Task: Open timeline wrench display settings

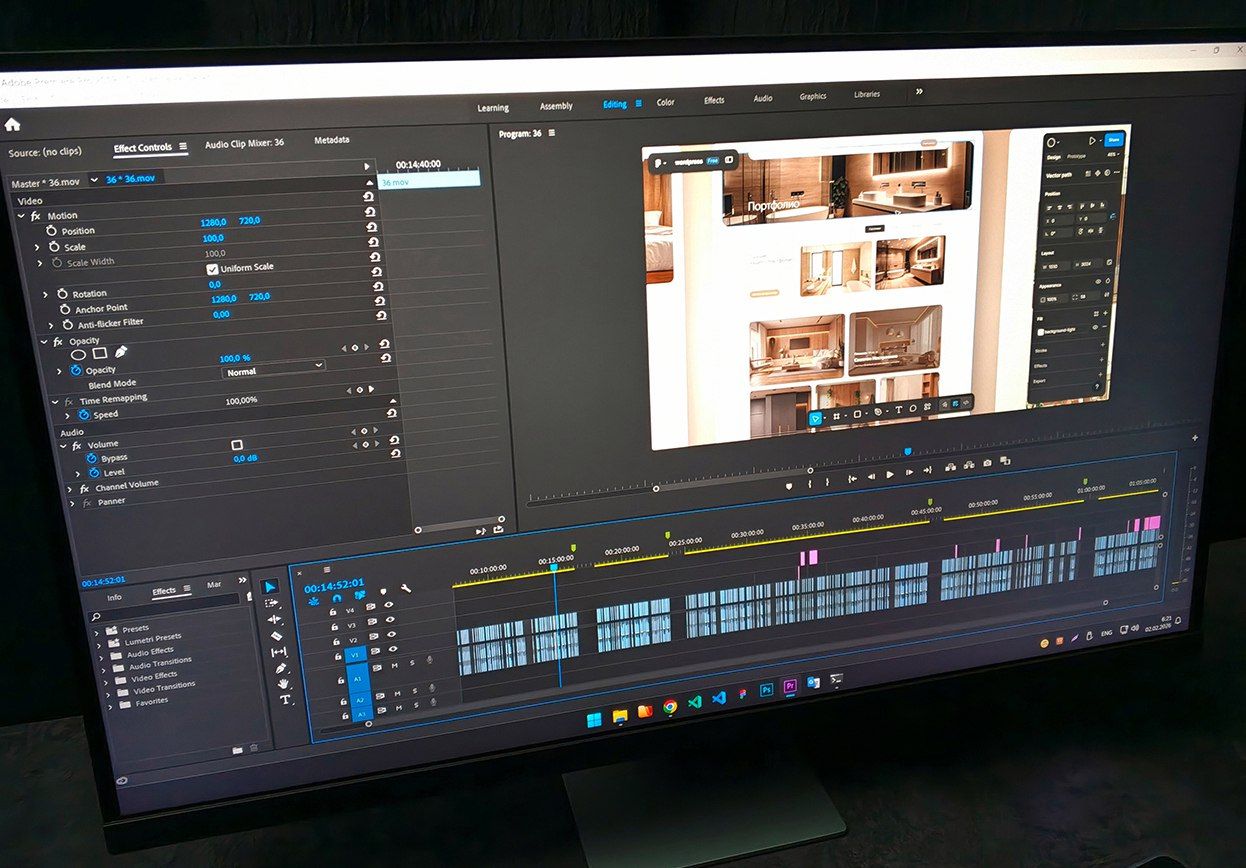Action: (x=406, y=589)
